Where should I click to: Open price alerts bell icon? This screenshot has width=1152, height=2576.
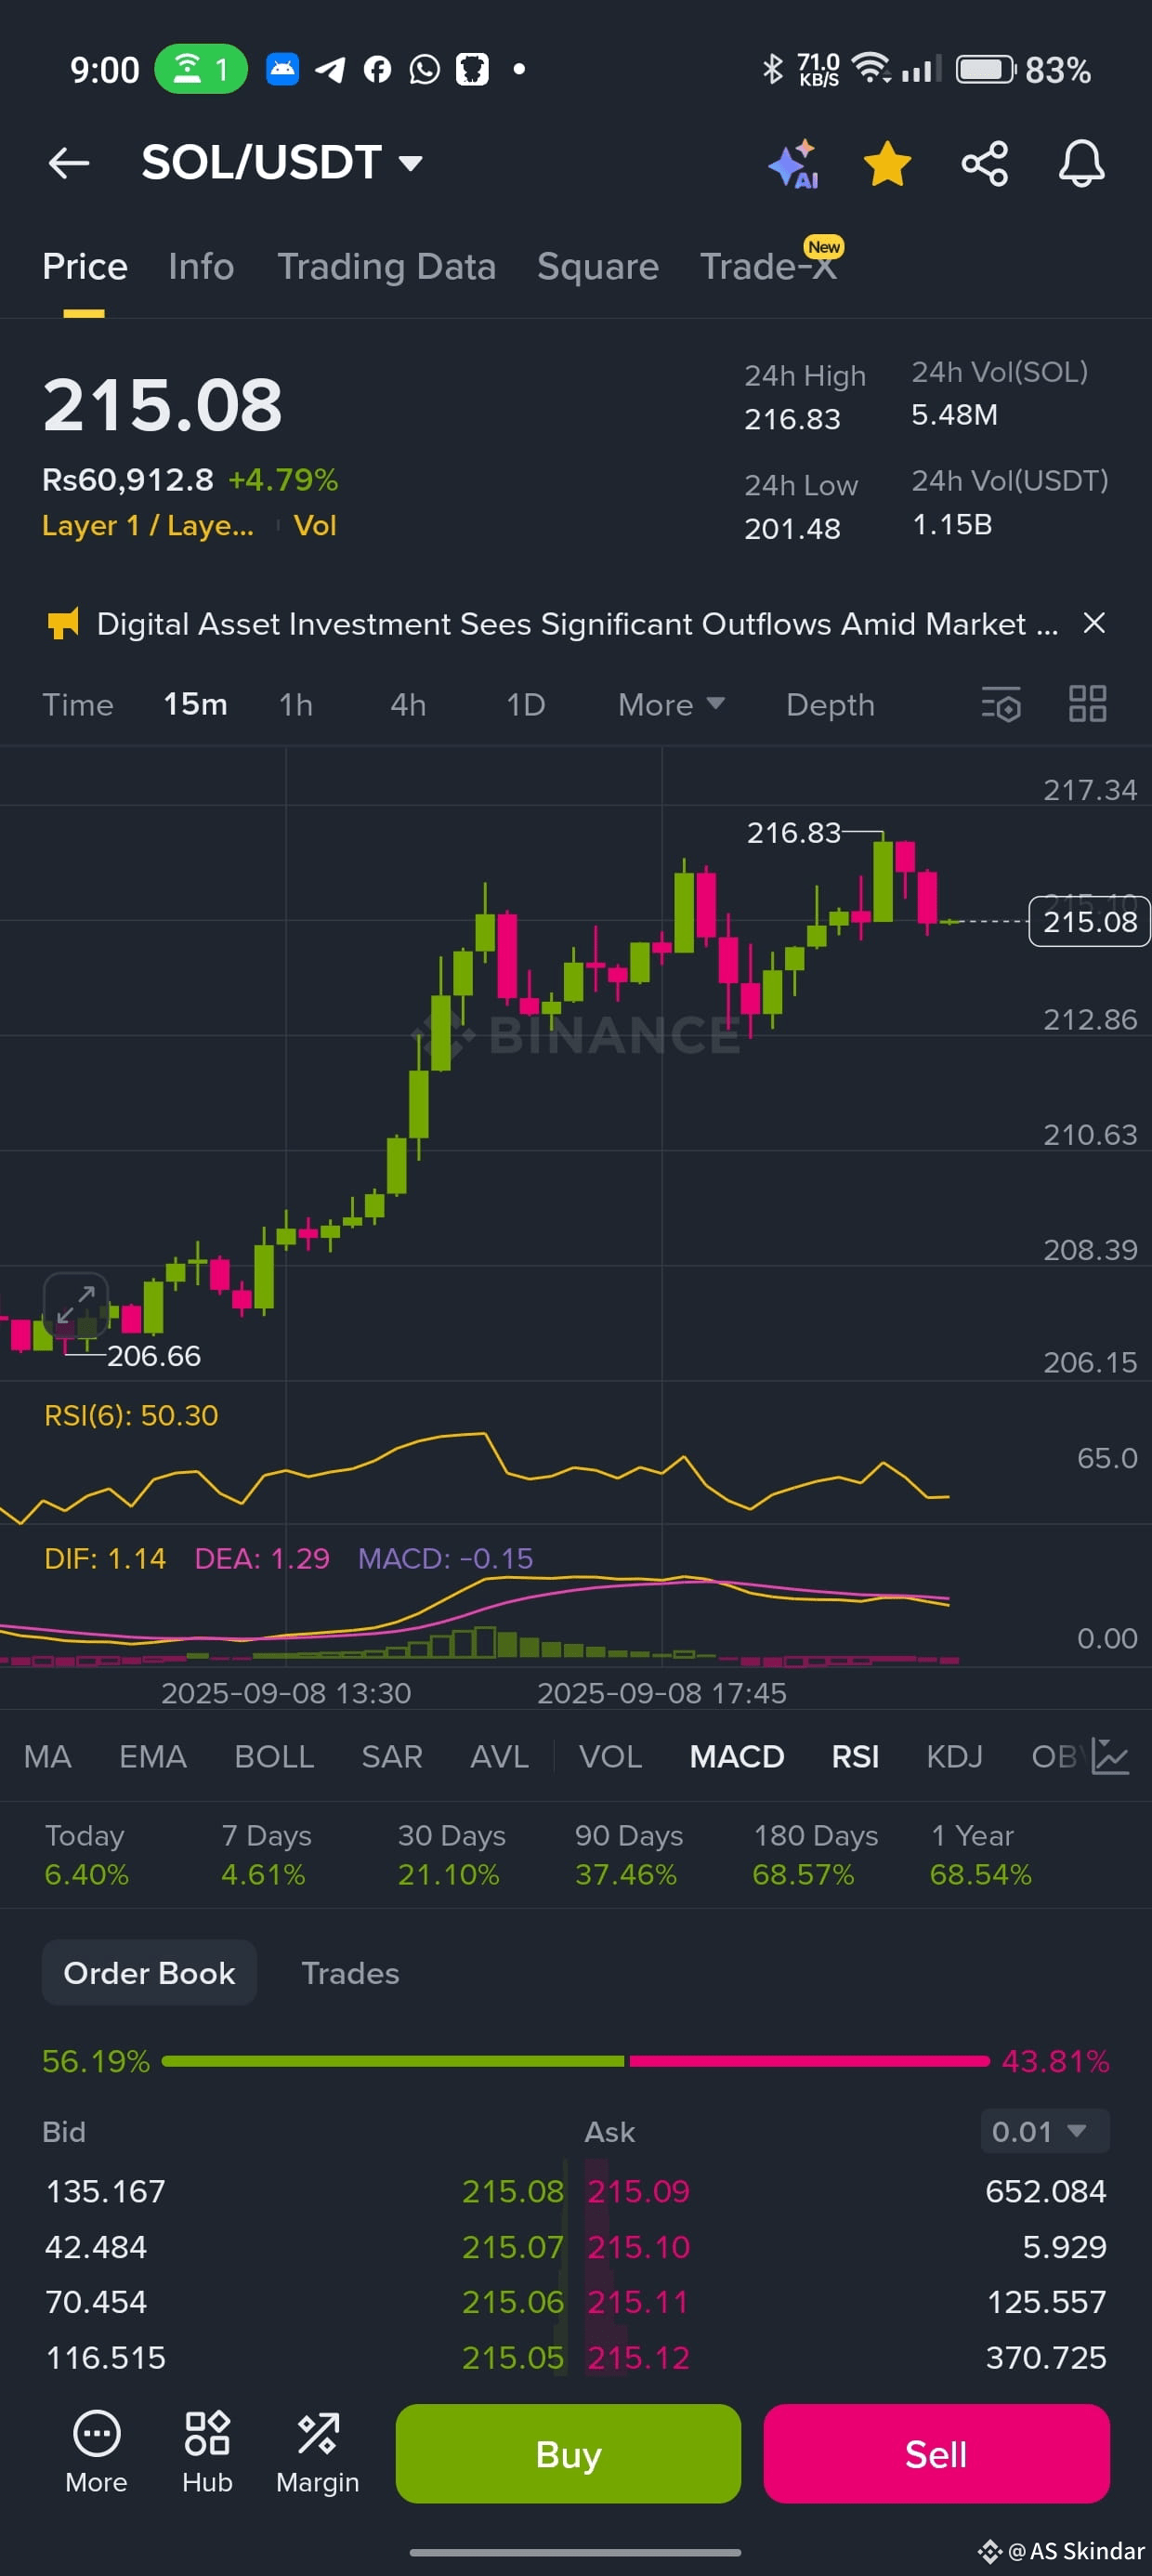tap(1081, 164)
